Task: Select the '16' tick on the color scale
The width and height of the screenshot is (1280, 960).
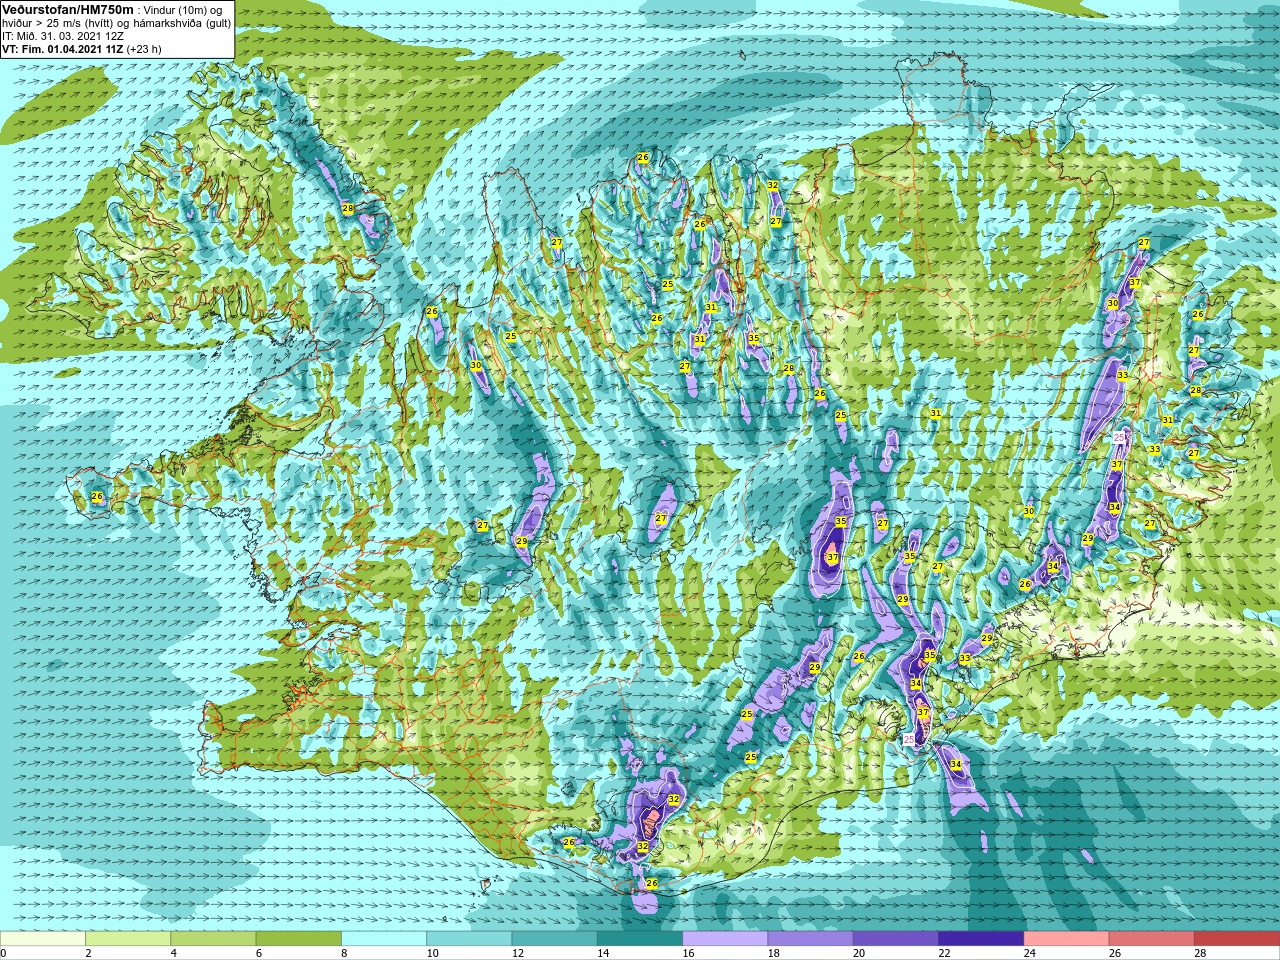Action: pyautogui.click(x=688, y=953)
